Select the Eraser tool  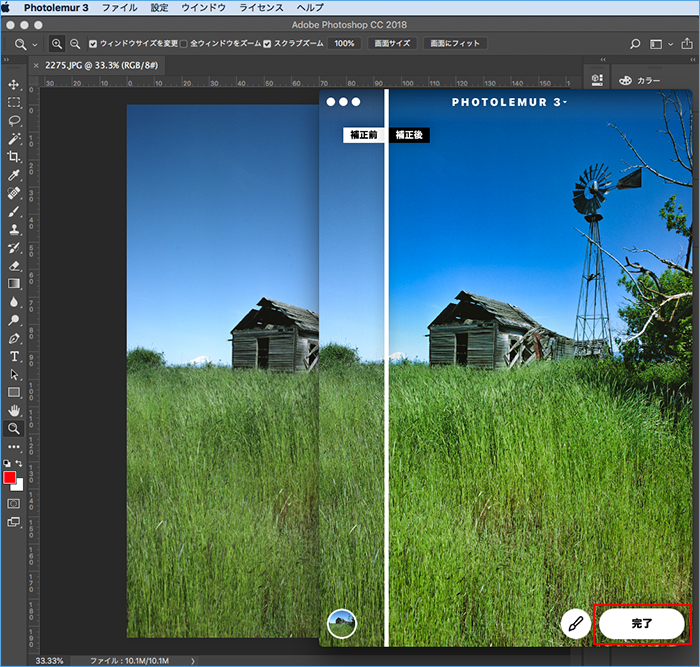pos(14,266)
